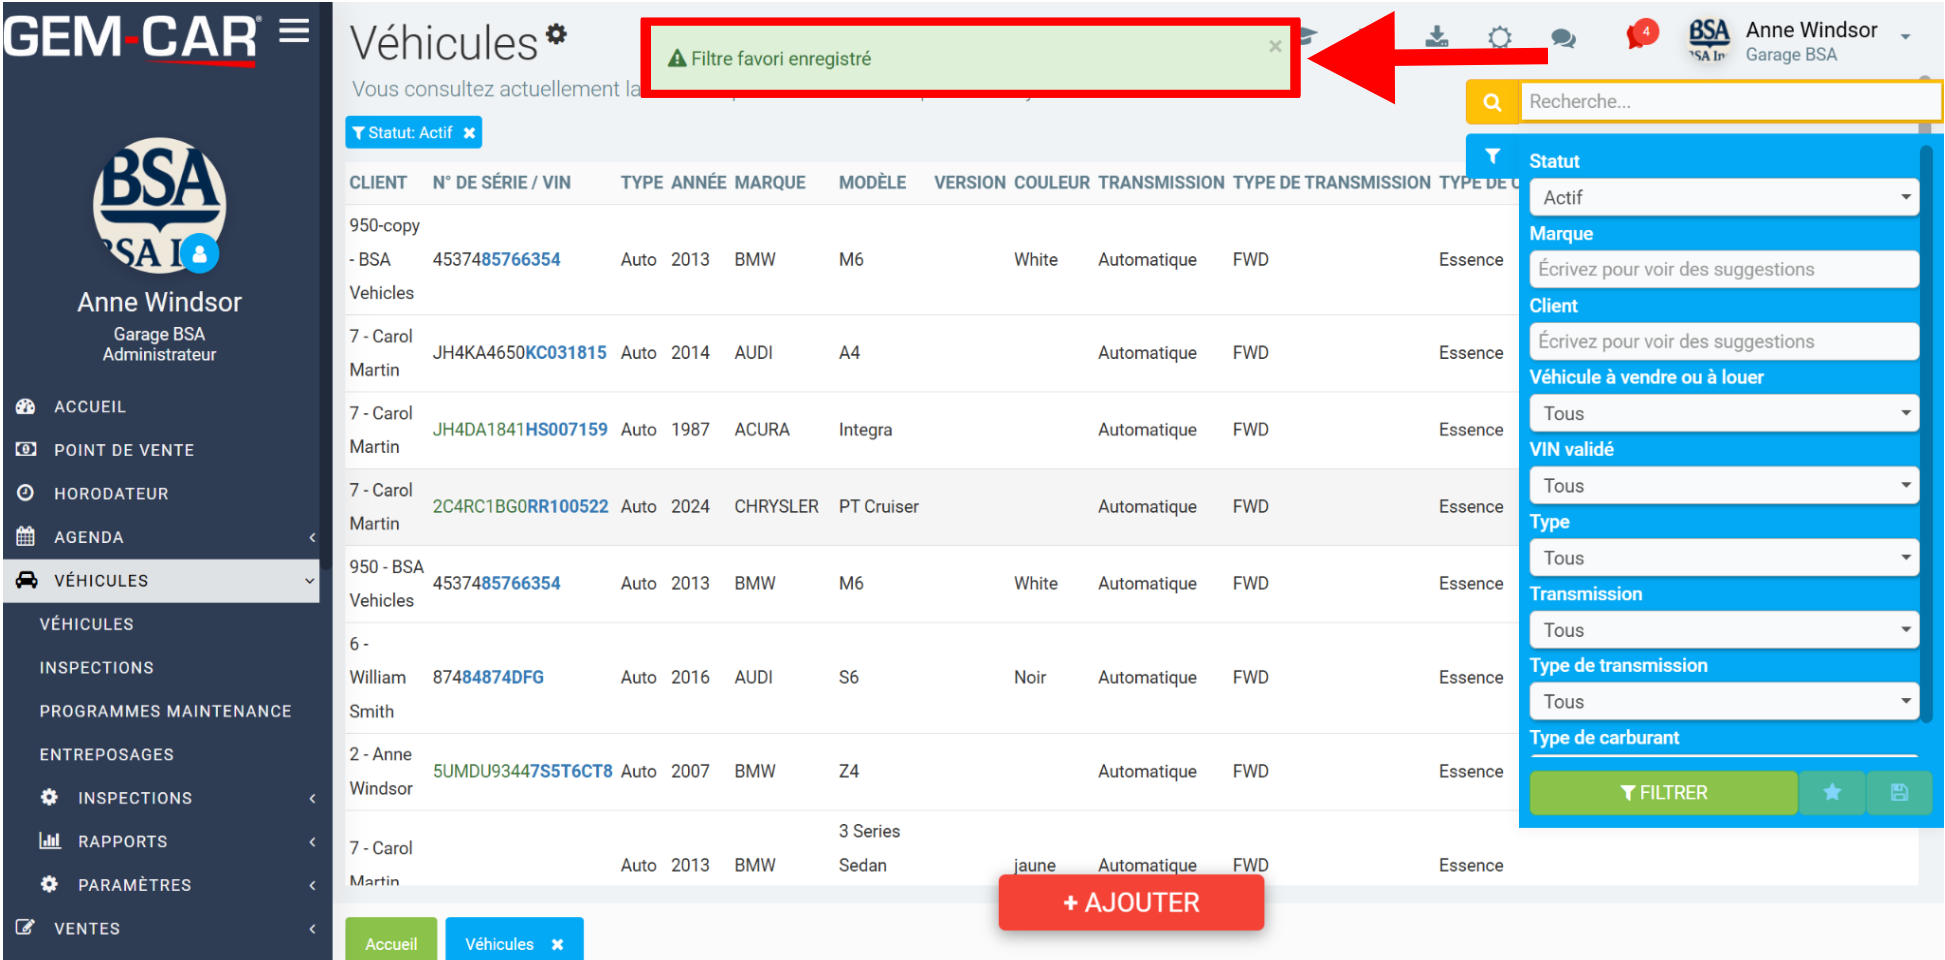Click the red AJOUTER button
Screen dimensions: 1945x960
1131,903
